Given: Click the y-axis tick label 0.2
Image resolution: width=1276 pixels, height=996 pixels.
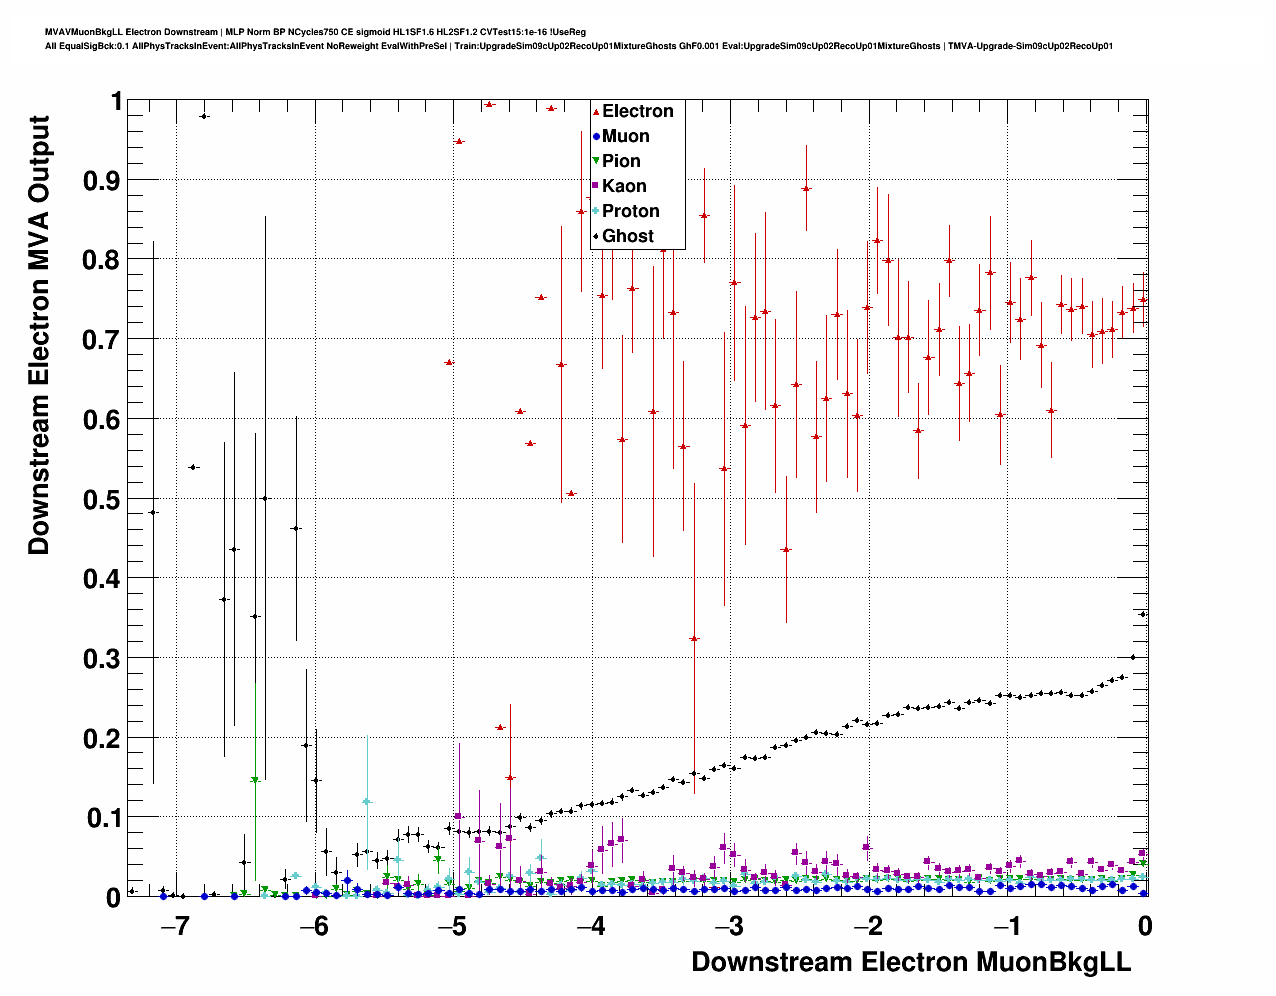Looking at the screenshot, I should [102, 738].
